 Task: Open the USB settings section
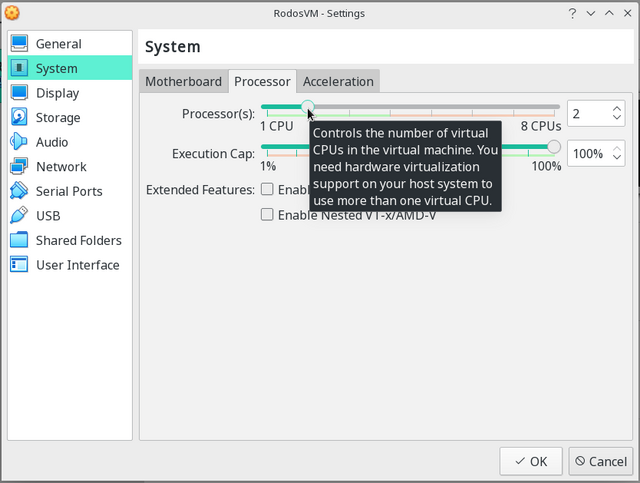coord(48,216)
